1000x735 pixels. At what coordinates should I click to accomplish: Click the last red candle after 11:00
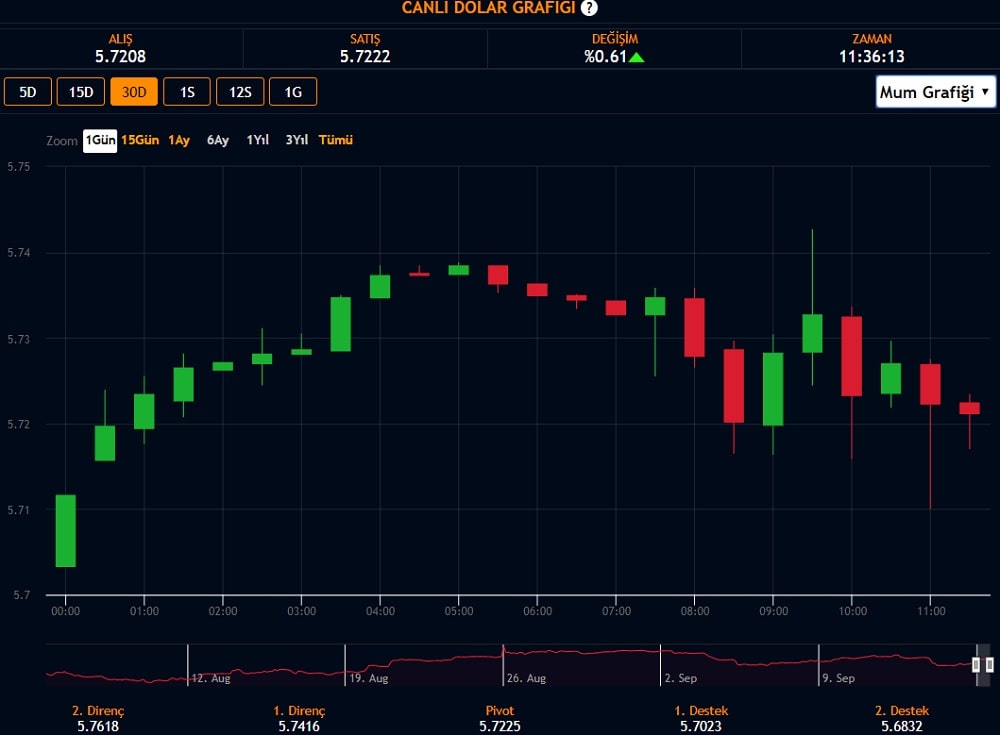[x=969, y=408]
